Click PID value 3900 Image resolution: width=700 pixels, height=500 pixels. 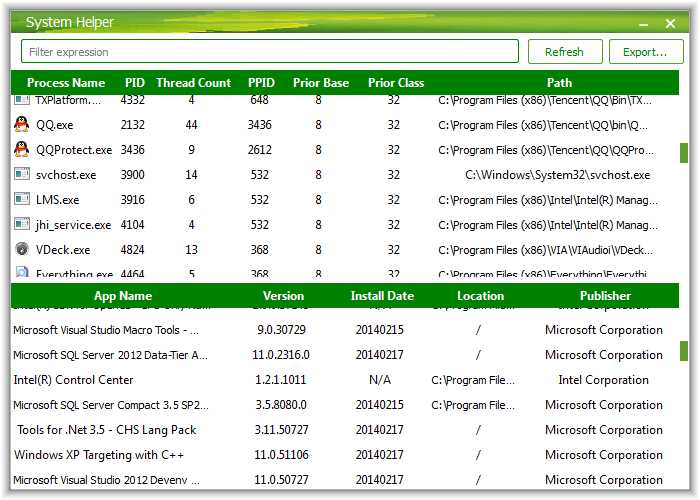133,175
